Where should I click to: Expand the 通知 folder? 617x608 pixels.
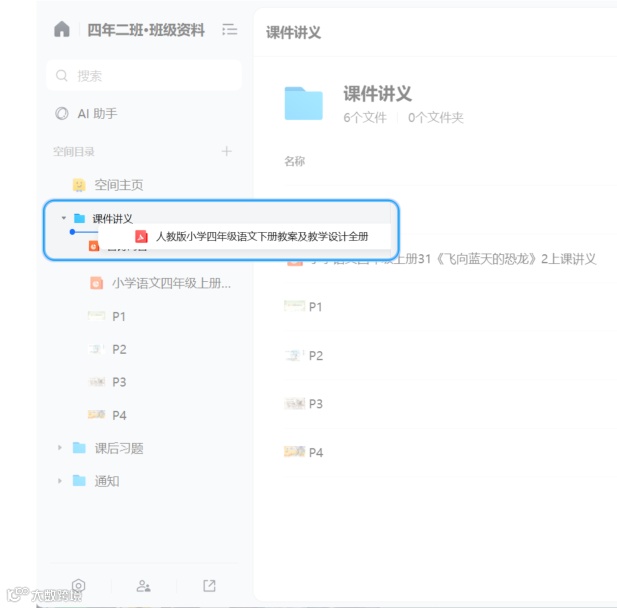click(x=60, y=480)
